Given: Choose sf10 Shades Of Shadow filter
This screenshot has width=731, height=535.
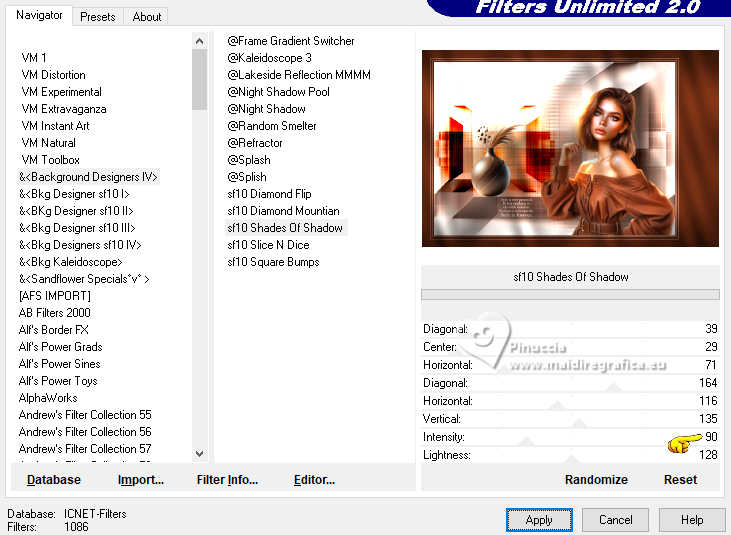Looking at the screenshot, I should pos(285,228).
